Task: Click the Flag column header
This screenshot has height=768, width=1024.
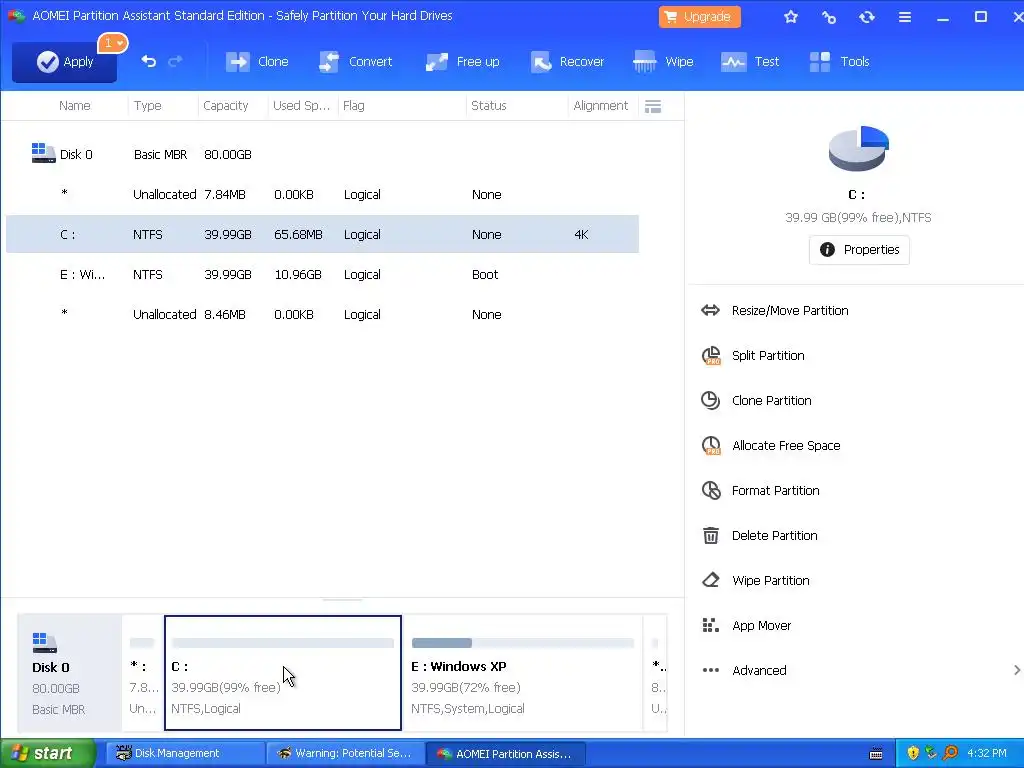Action: pyautogui.click(x=353, y=106)
